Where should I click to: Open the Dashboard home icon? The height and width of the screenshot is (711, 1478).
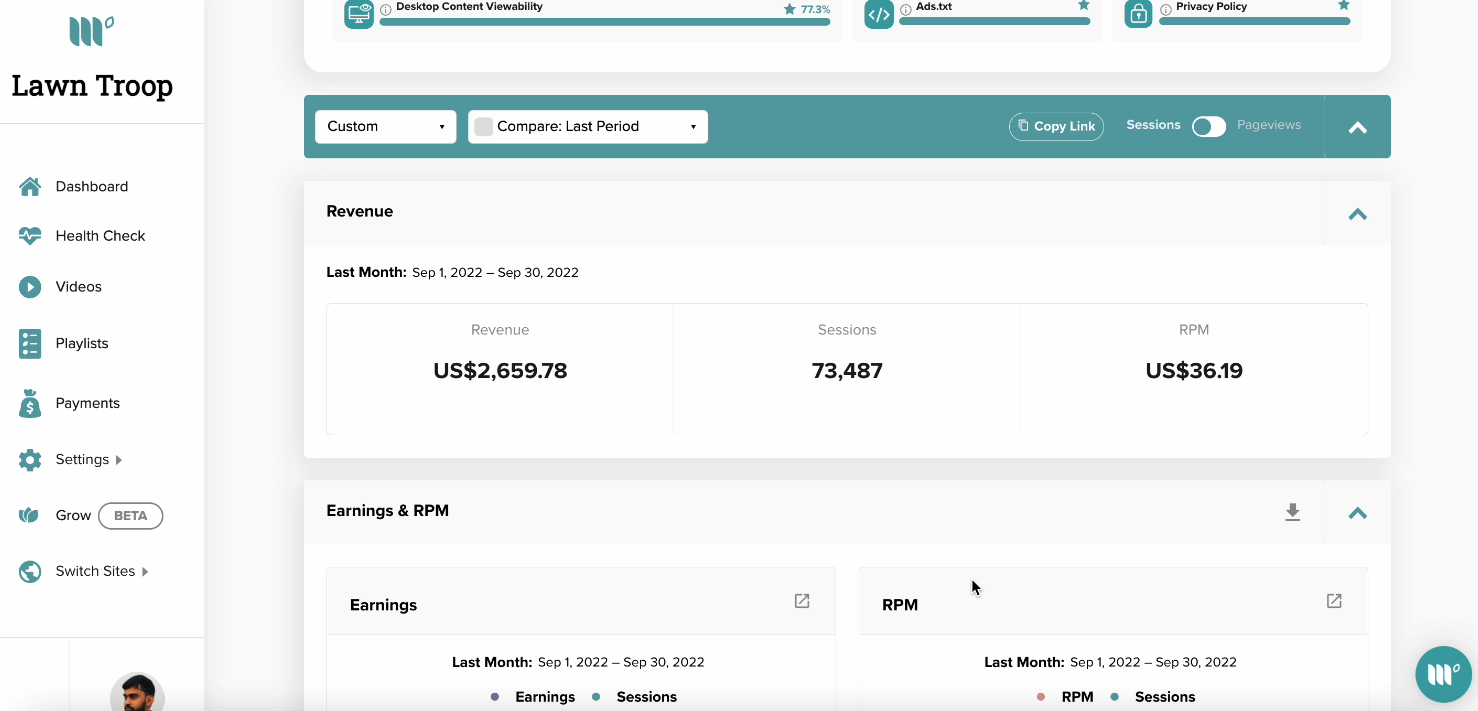(30, 187)
